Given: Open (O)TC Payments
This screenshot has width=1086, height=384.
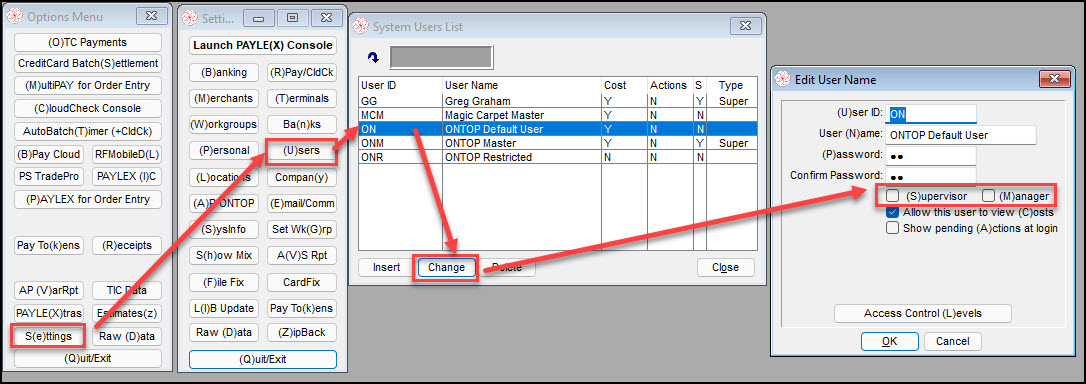Looking at the screenshot, I should pyautogui.click(x=88, y=42).
